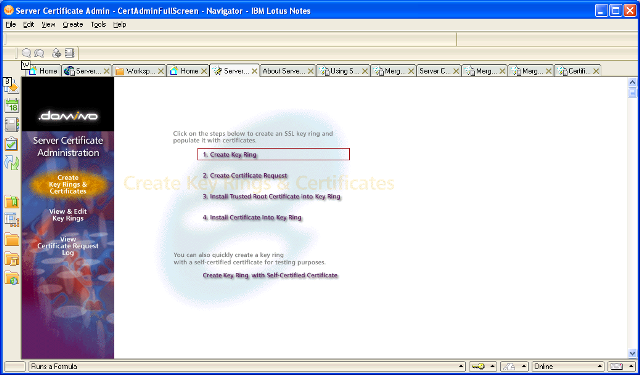The image size is (640, 375).
Task: Close the Workspace tab
Action: [x=160, y=71]
